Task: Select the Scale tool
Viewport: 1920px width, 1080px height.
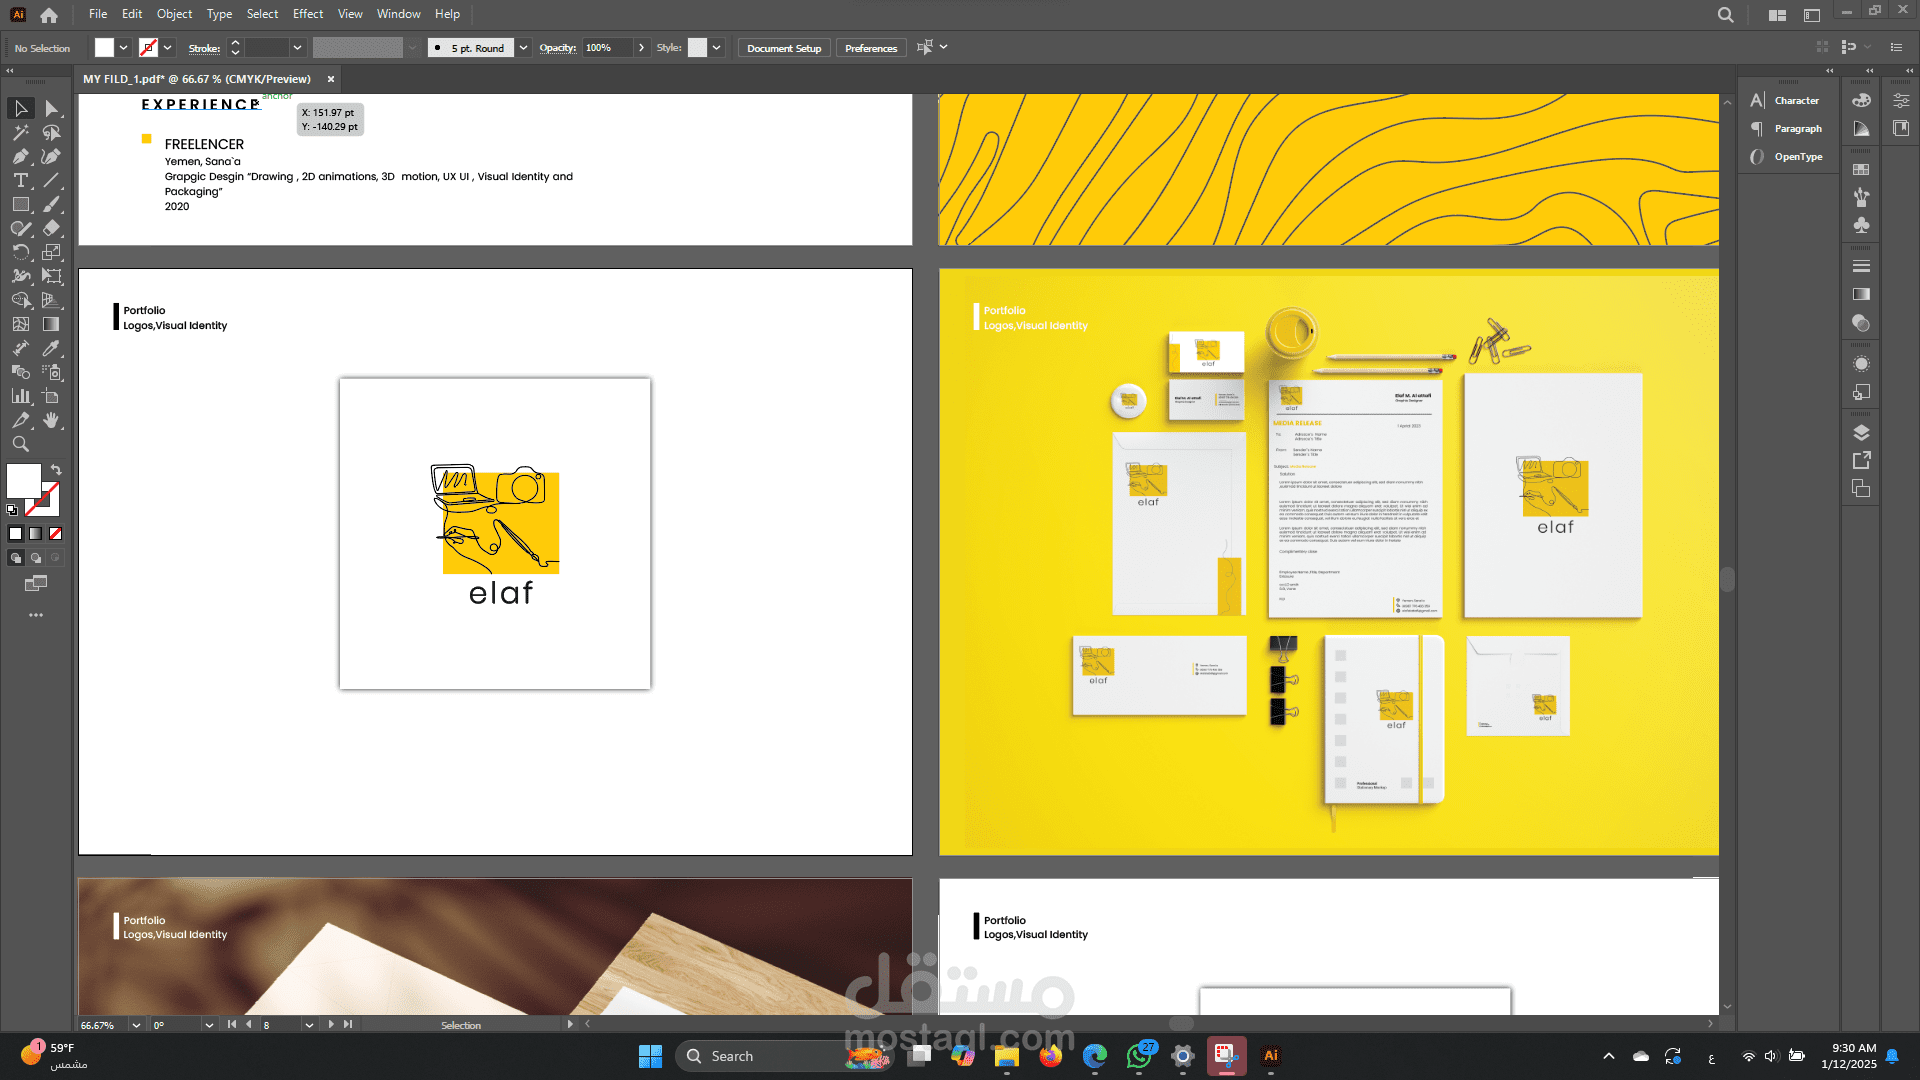Action: point(52,252)
